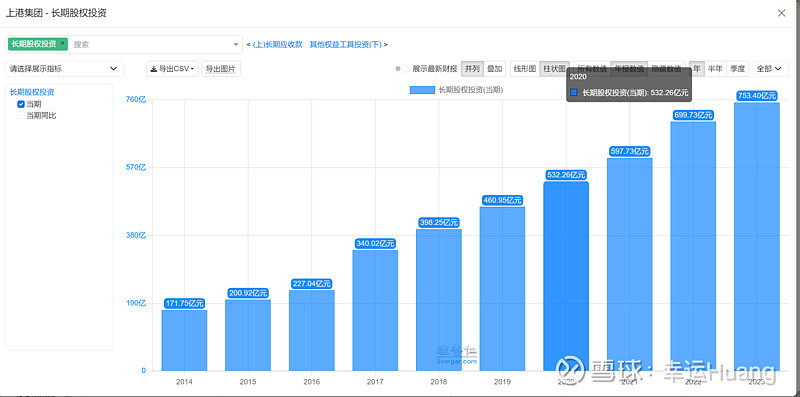800x397 pixels.
Task: Close the 长期股权投资 dialog with the X icon
Action: pos(781,13)
